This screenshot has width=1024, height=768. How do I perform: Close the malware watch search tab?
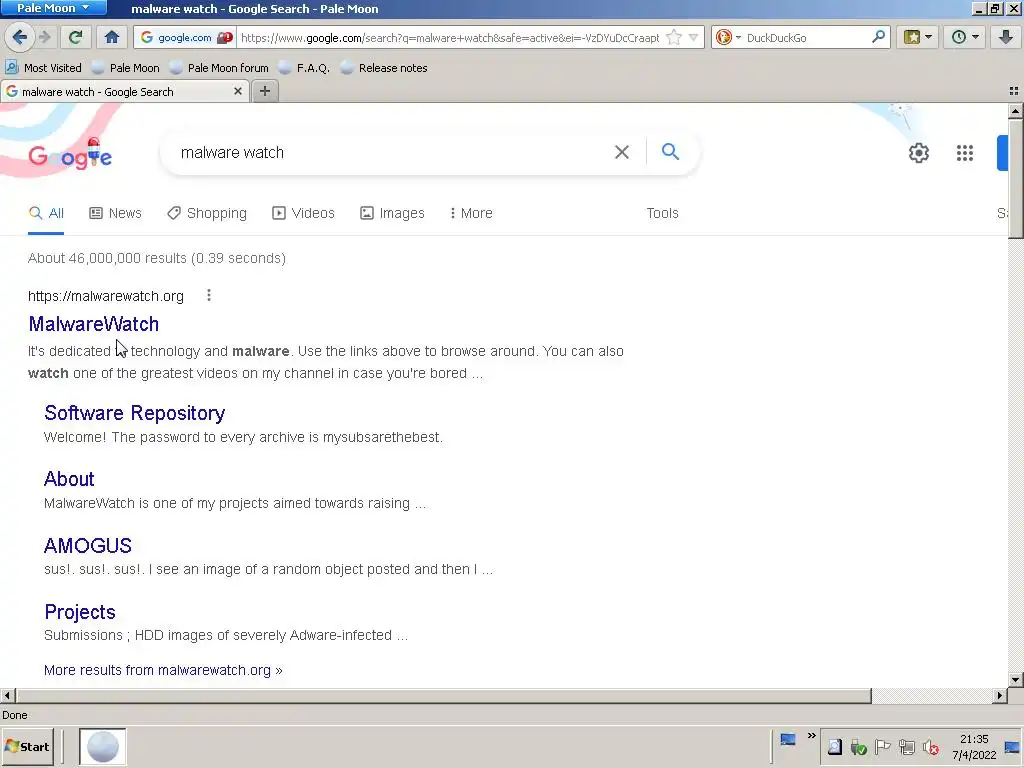click(x=238, y=91)
